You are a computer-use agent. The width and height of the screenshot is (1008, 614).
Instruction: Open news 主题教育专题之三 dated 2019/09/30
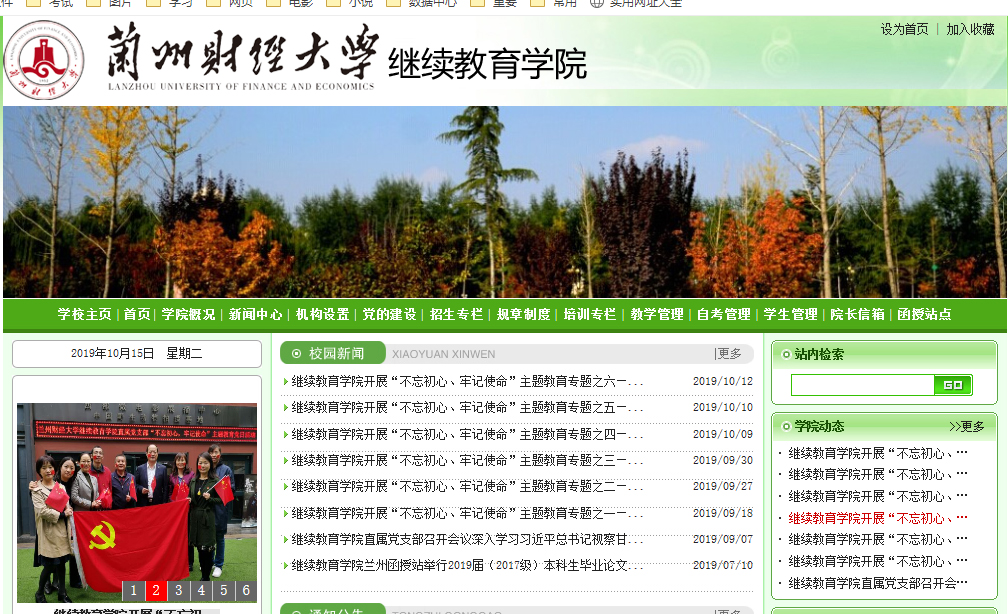pyautogui.click(x=467, y=460)
